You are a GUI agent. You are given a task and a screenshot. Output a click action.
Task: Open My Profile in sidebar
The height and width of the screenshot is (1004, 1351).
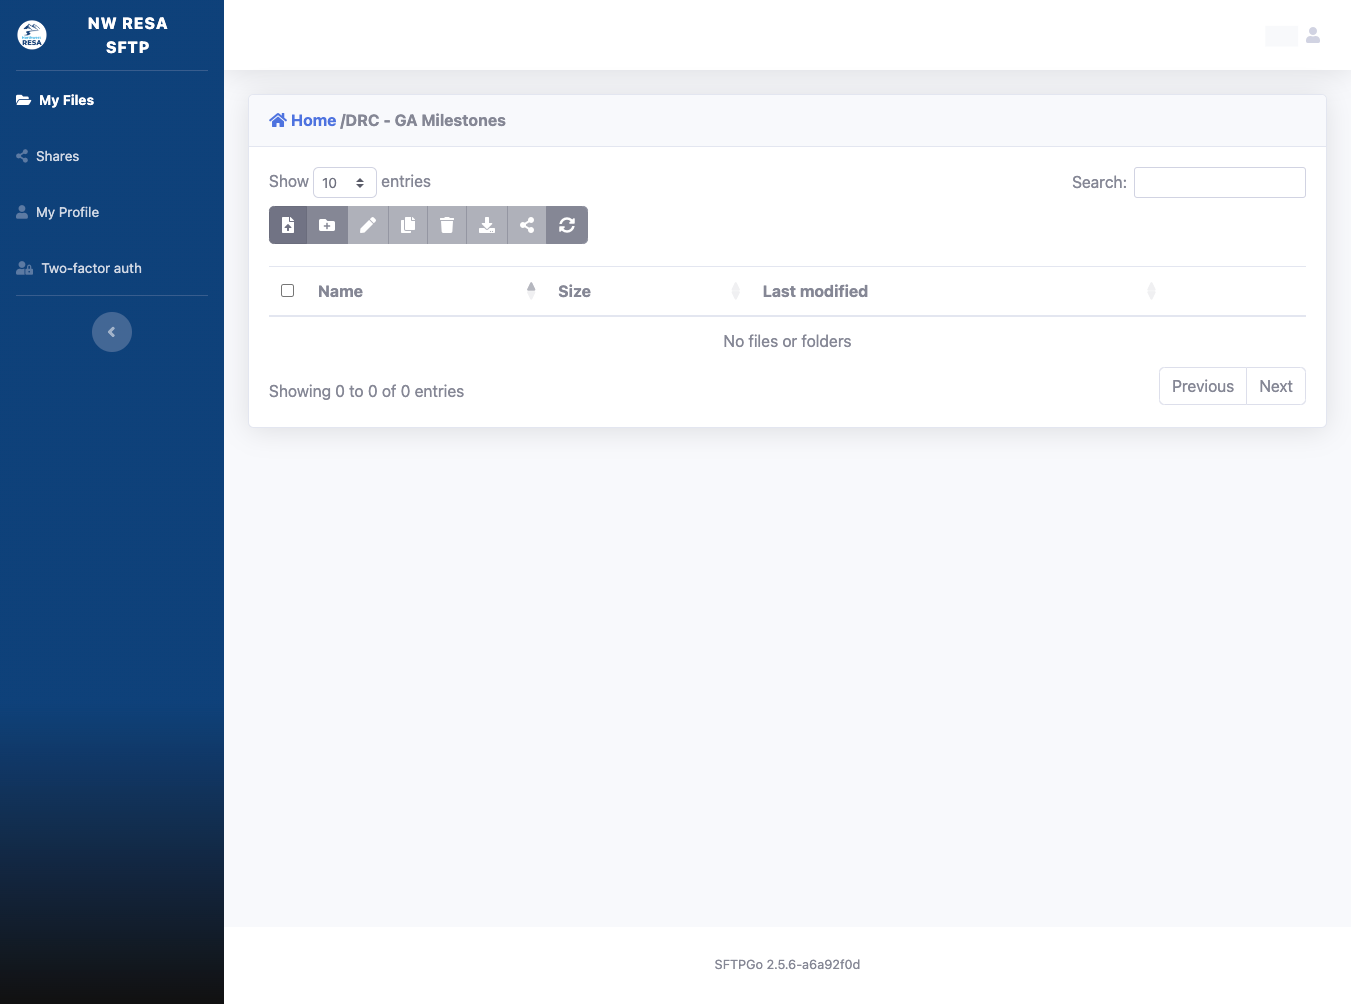pyautogui.click(x=58, y=212)
